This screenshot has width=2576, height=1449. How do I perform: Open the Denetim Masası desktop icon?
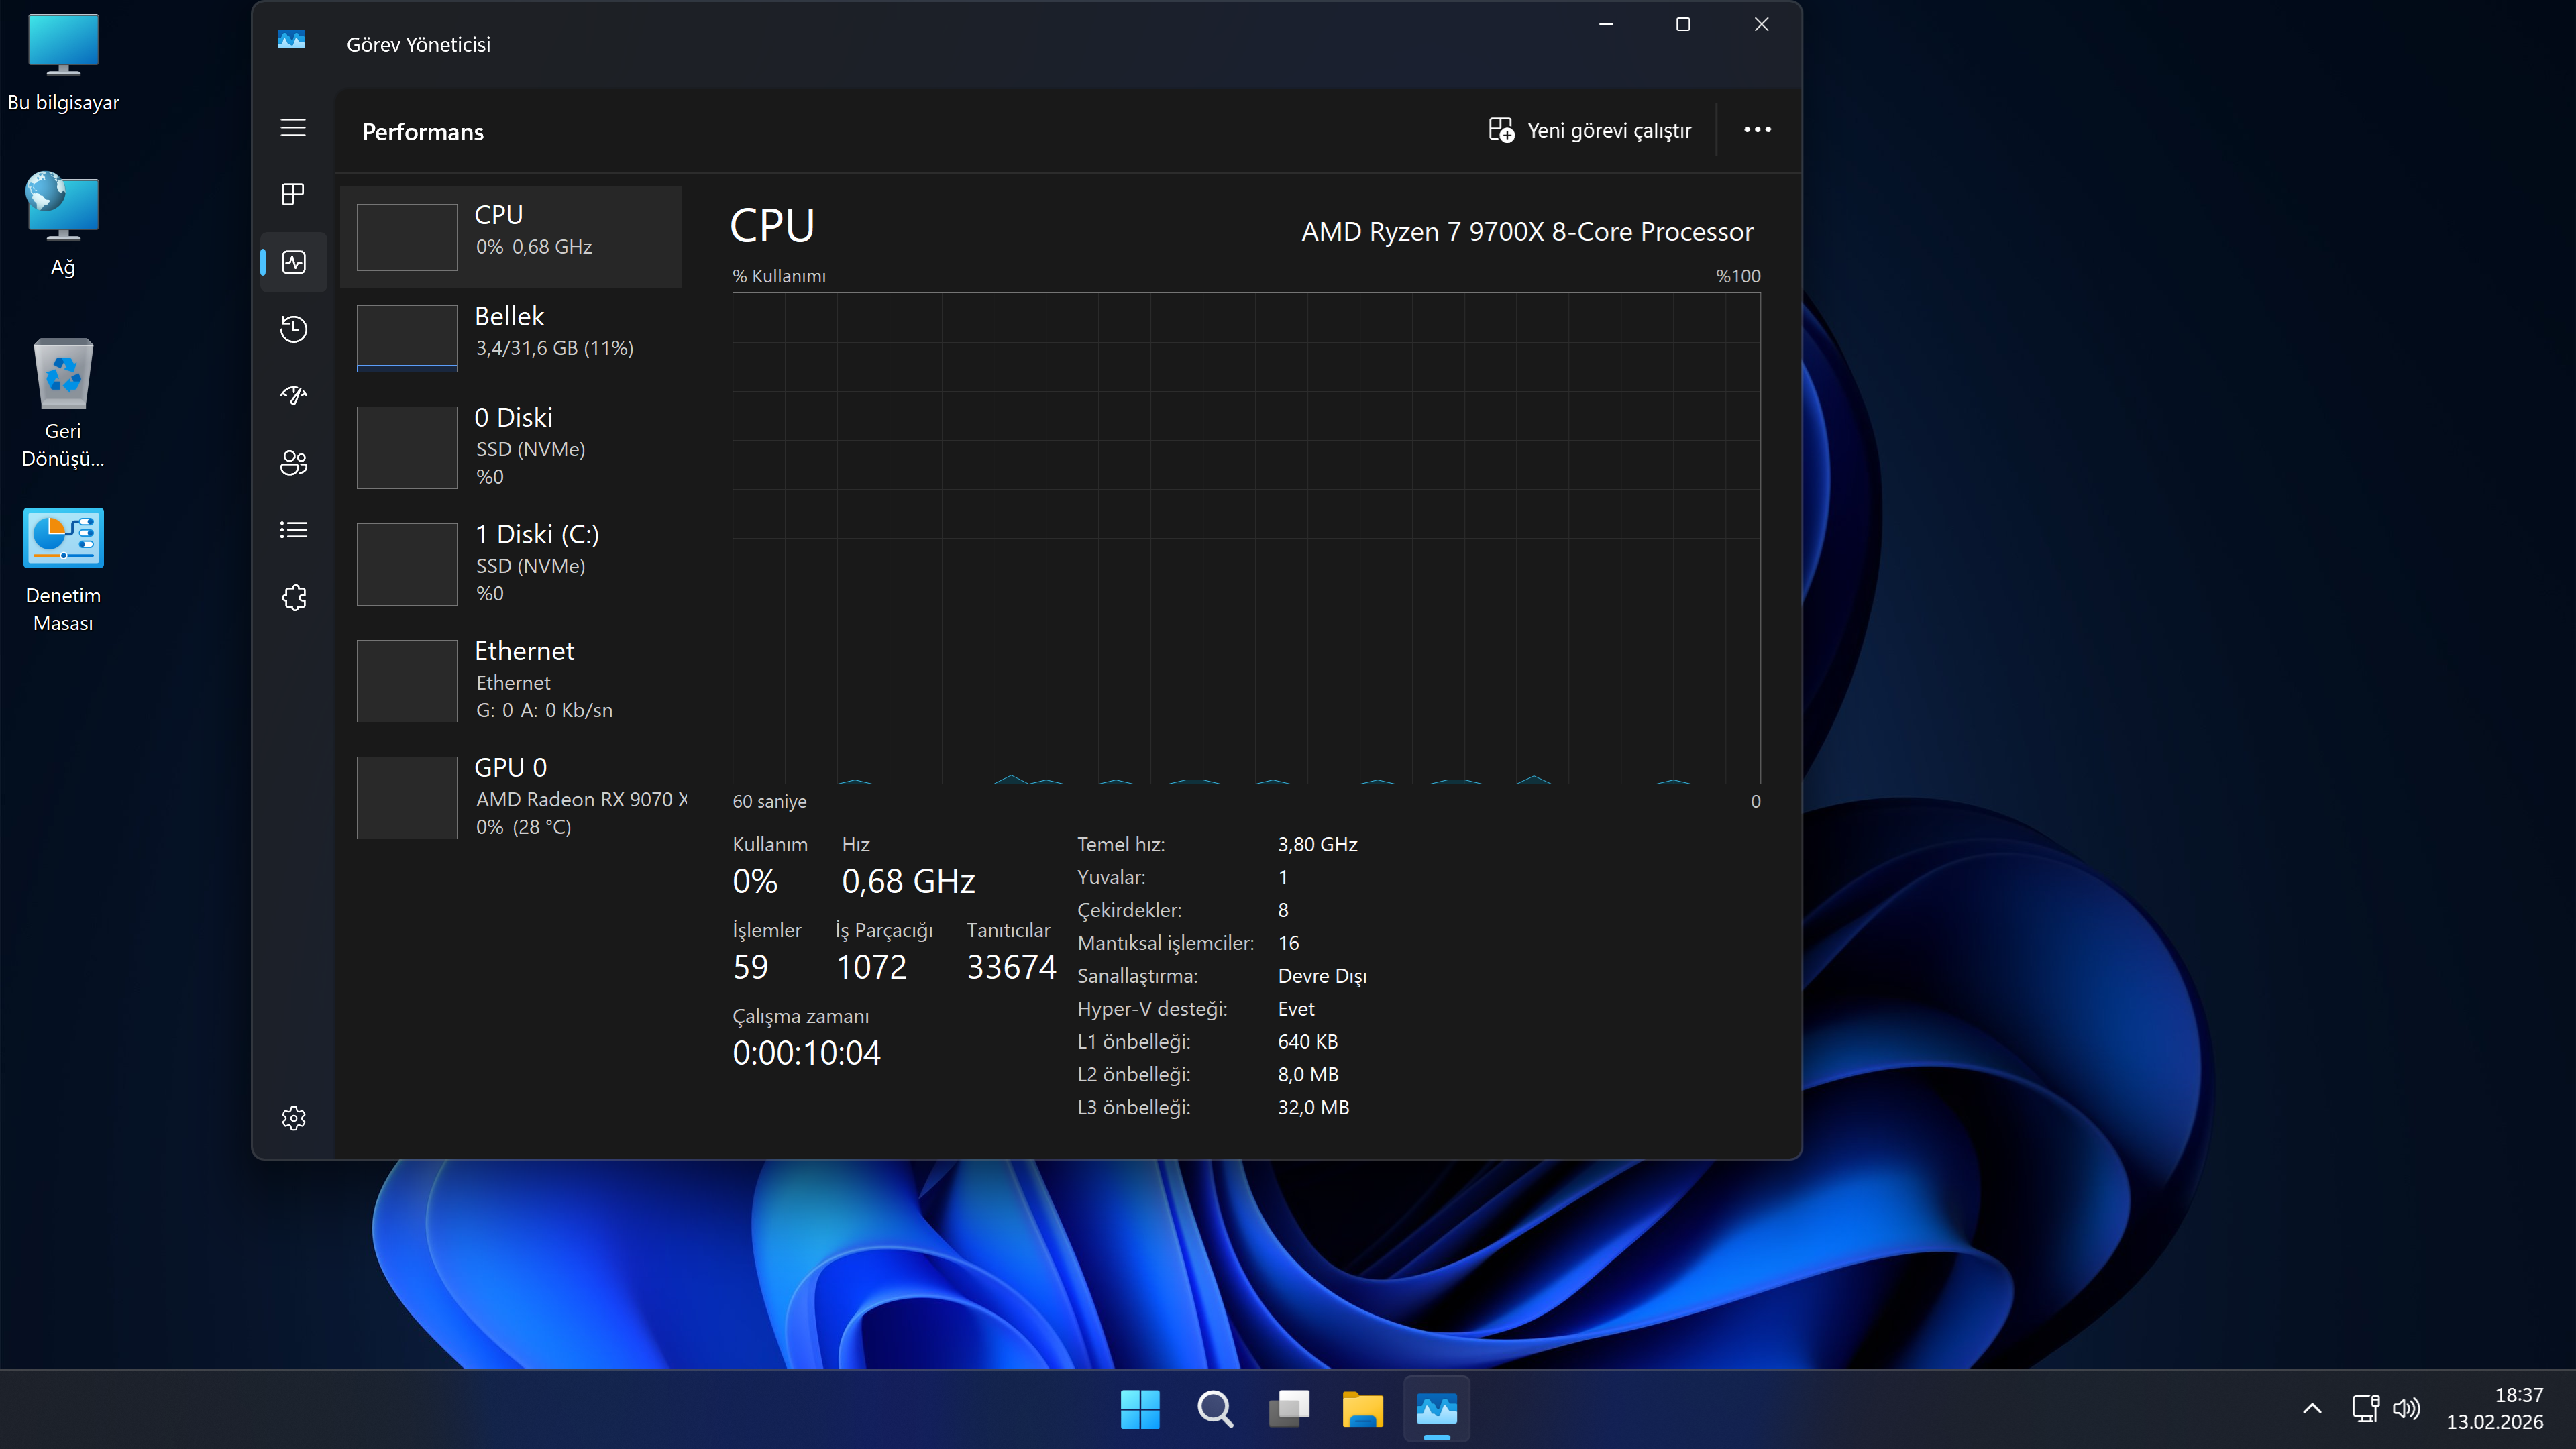[63, 570]
